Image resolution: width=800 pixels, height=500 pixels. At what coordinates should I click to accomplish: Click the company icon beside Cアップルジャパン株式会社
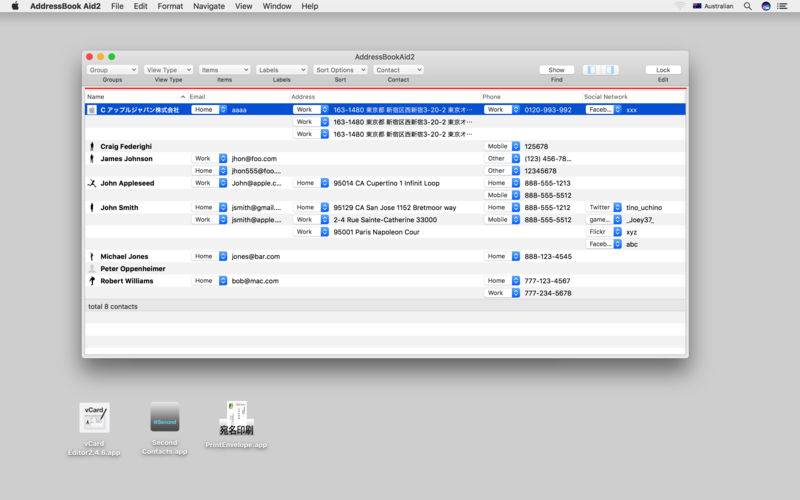[92, 110]
